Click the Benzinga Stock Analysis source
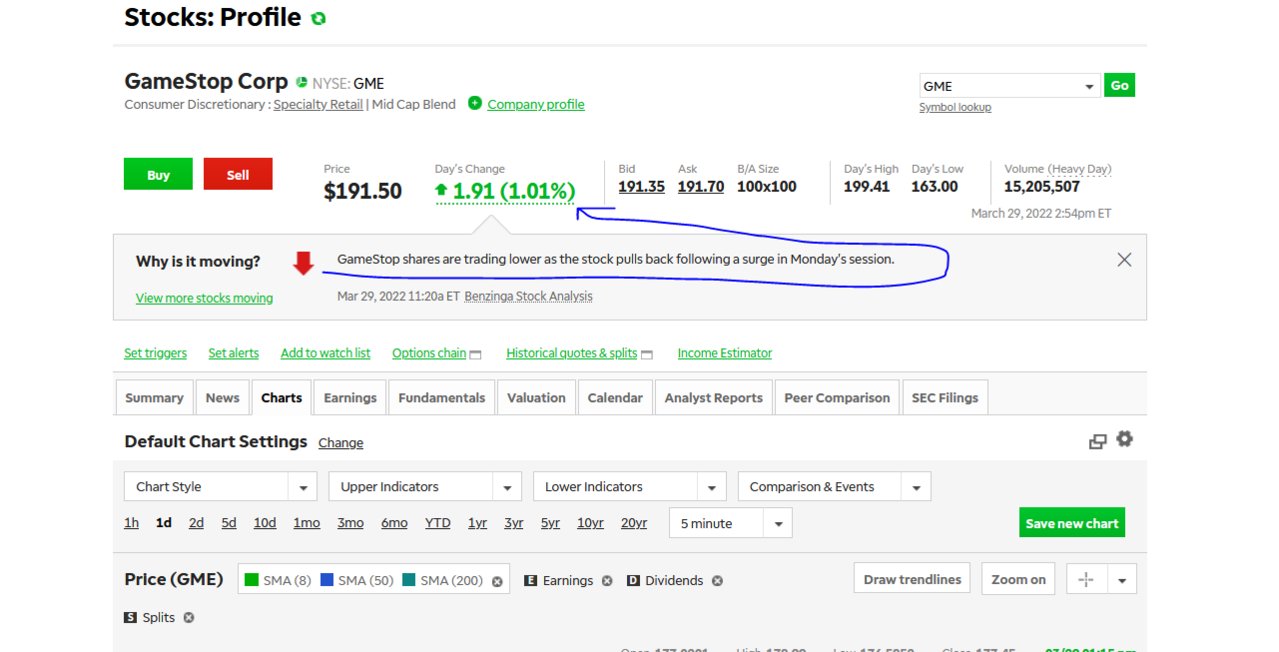 pos(529,296)
